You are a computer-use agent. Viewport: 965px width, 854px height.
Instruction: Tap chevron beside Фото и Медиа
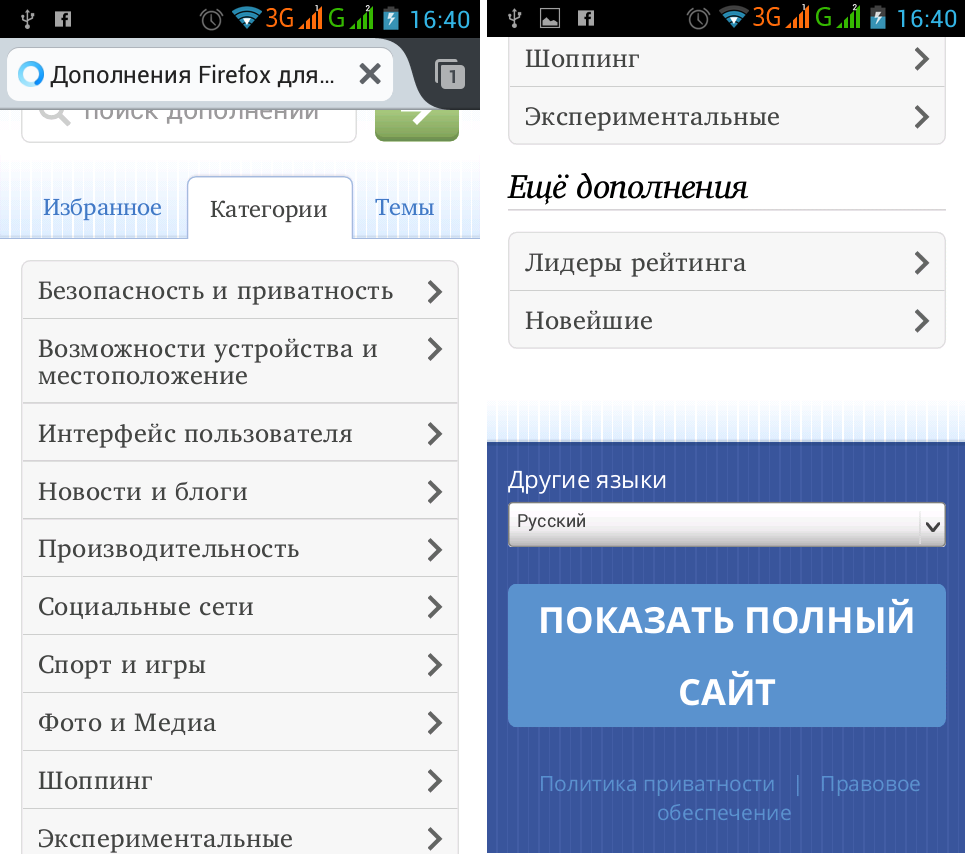click(435, 723)
